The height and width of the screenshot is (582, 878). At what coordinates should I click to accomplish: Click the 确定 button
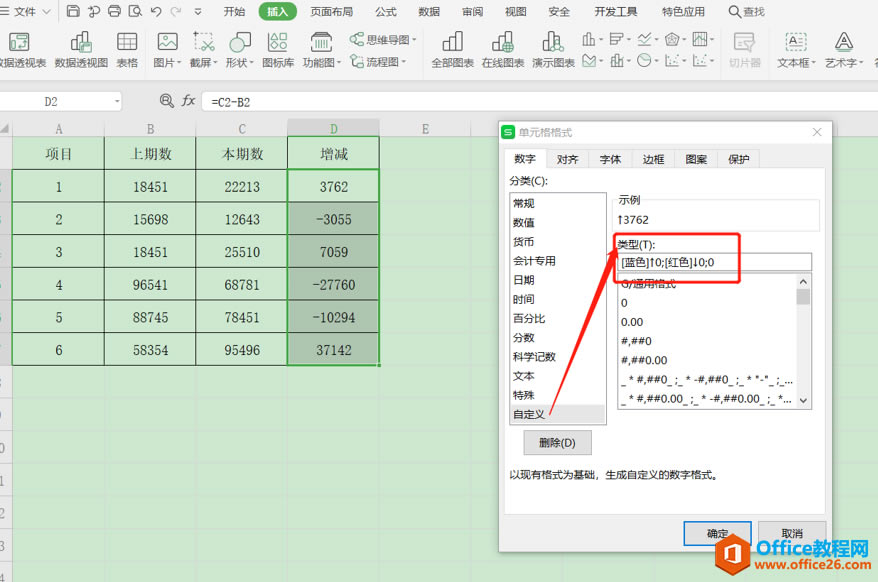pos(717,533)
